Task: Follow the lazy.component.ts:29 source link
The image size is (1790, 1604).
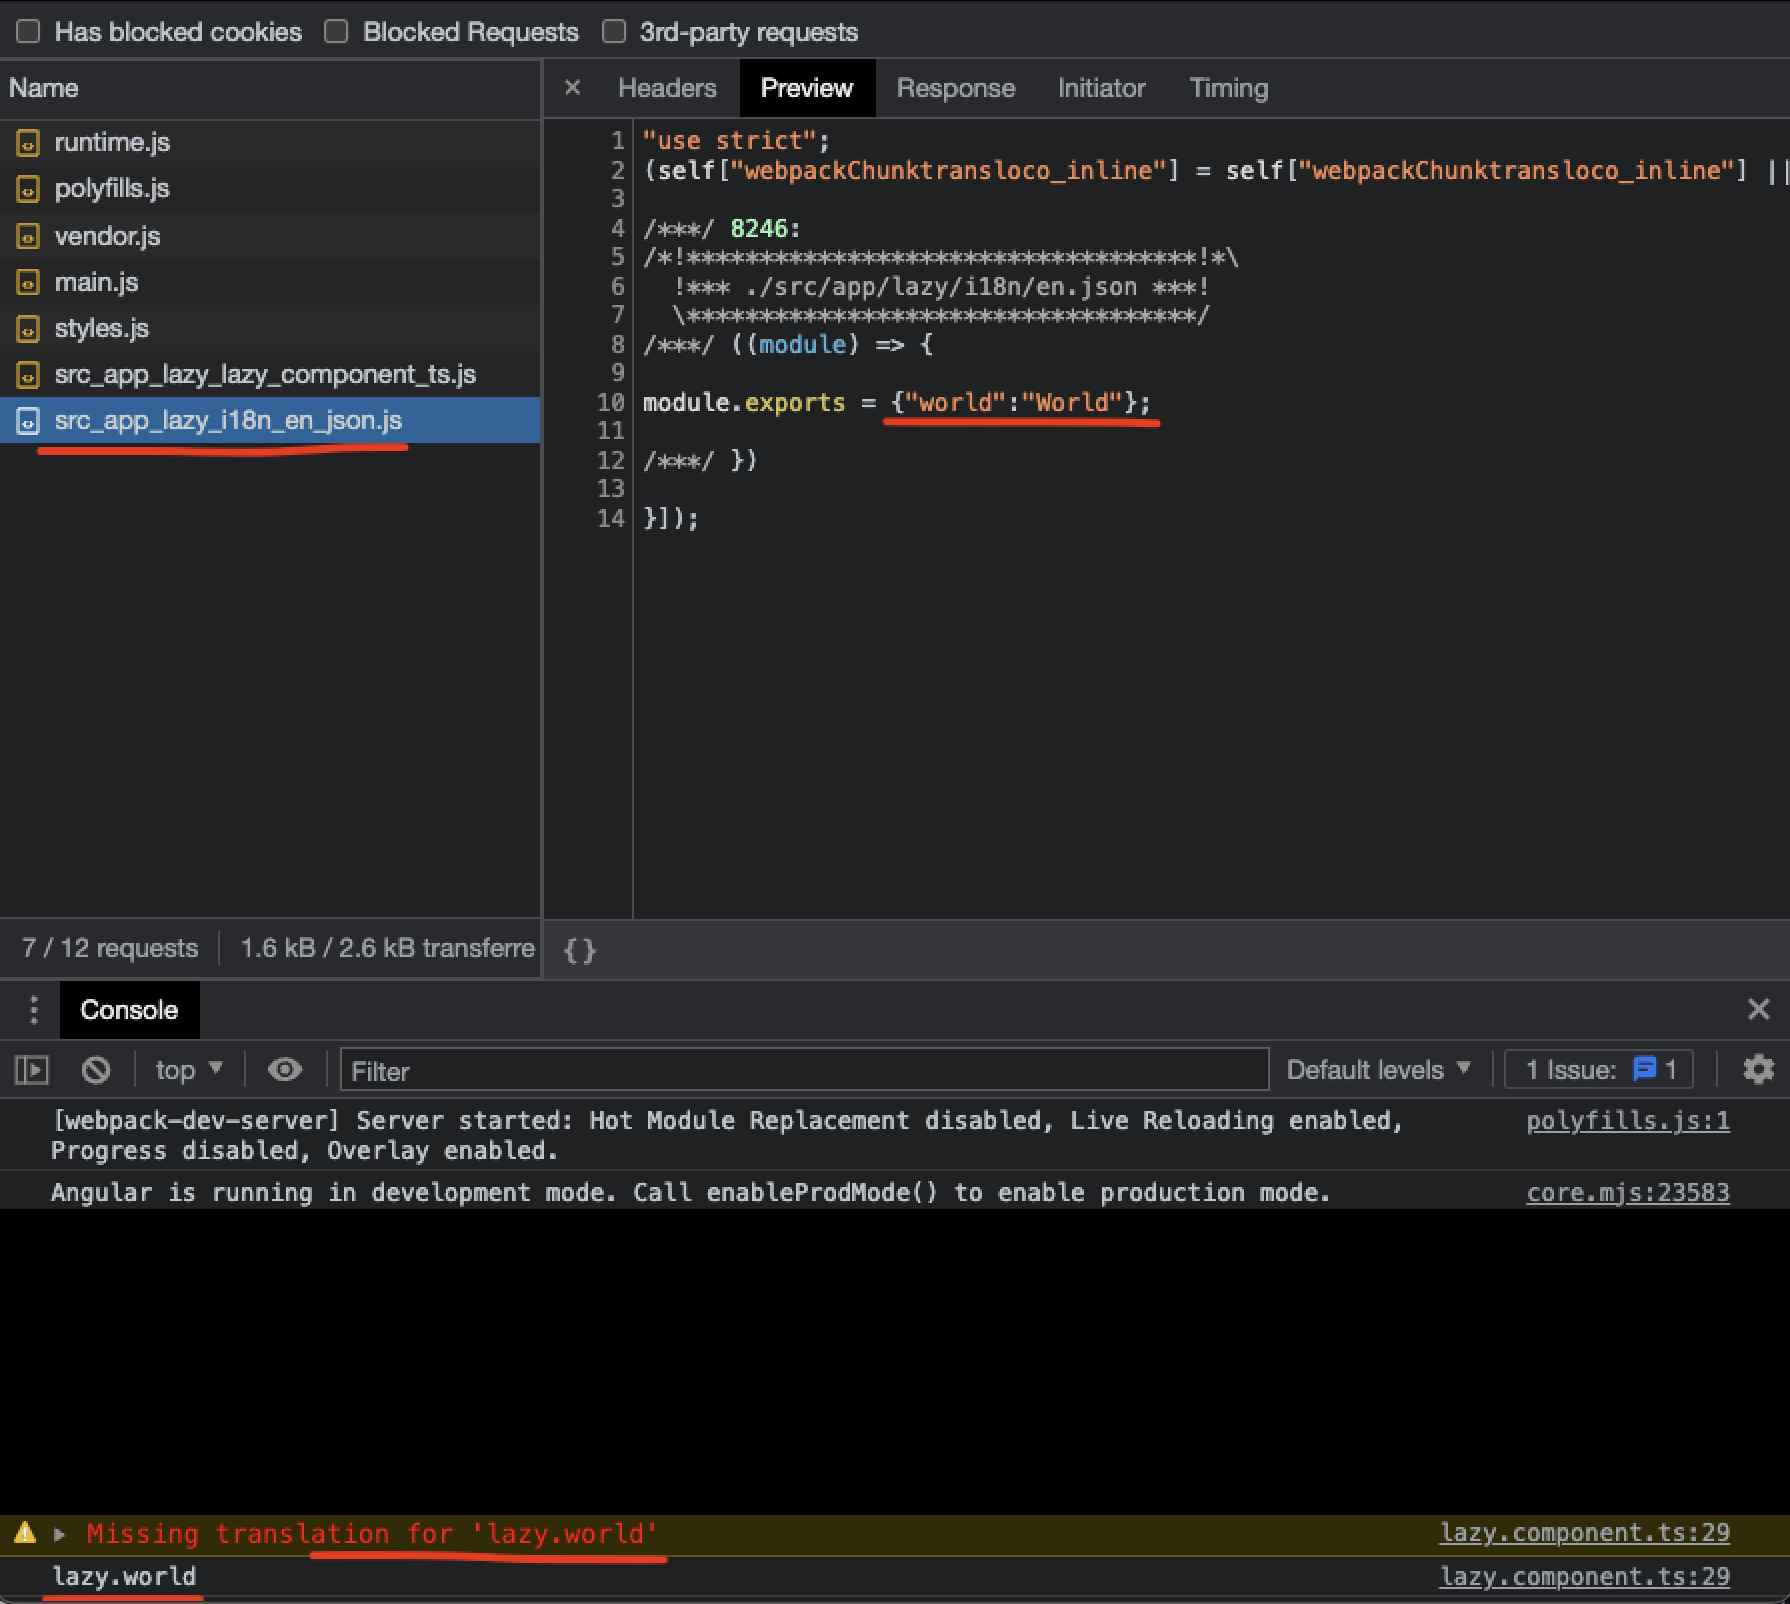Action: pyautogui.click(x=1584, y=1533)
